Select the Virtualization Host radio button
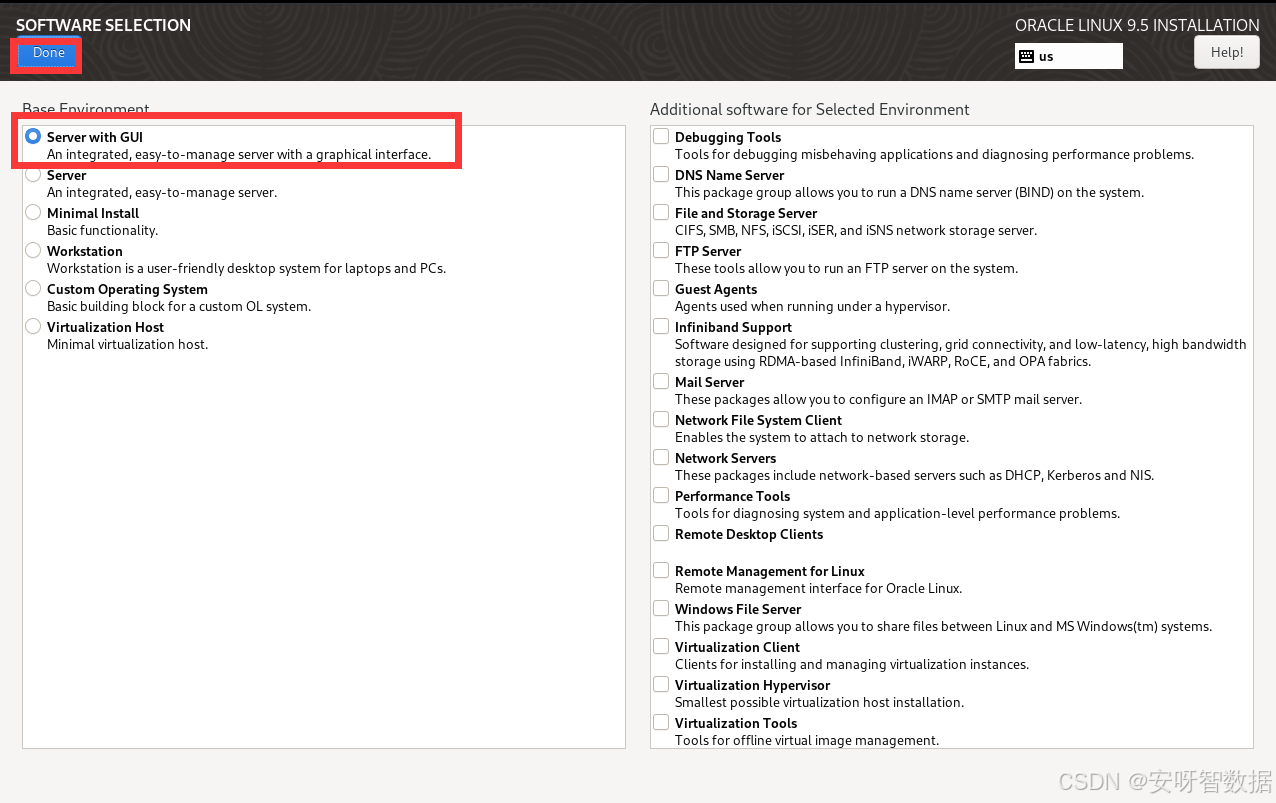 33,327
